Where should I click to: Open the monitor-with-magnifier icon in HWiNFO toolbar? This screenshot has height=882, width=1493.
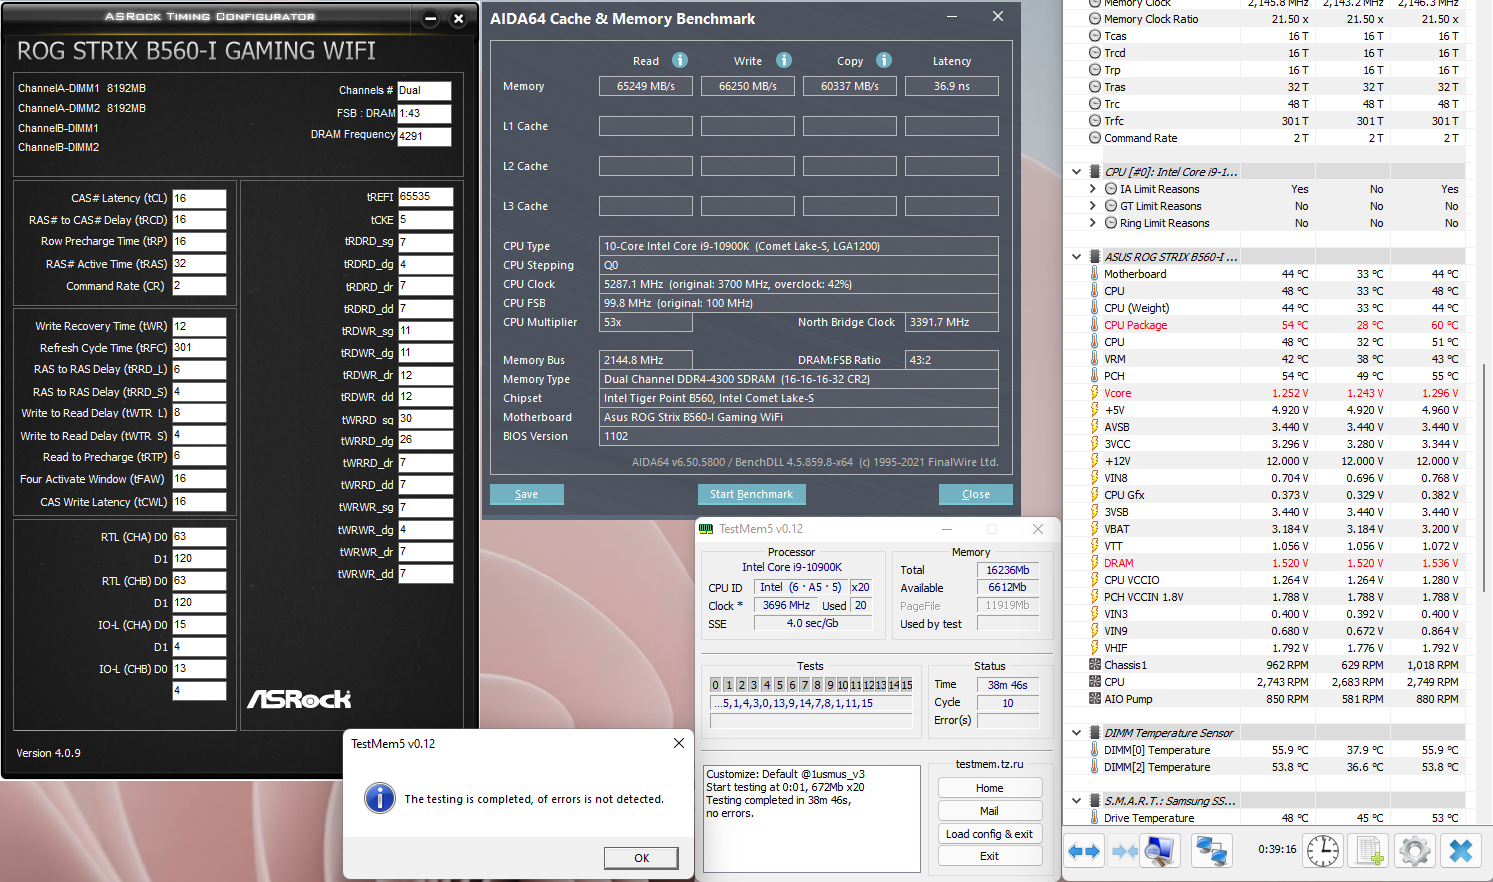pyautogui.click(x=1160, y=851)
